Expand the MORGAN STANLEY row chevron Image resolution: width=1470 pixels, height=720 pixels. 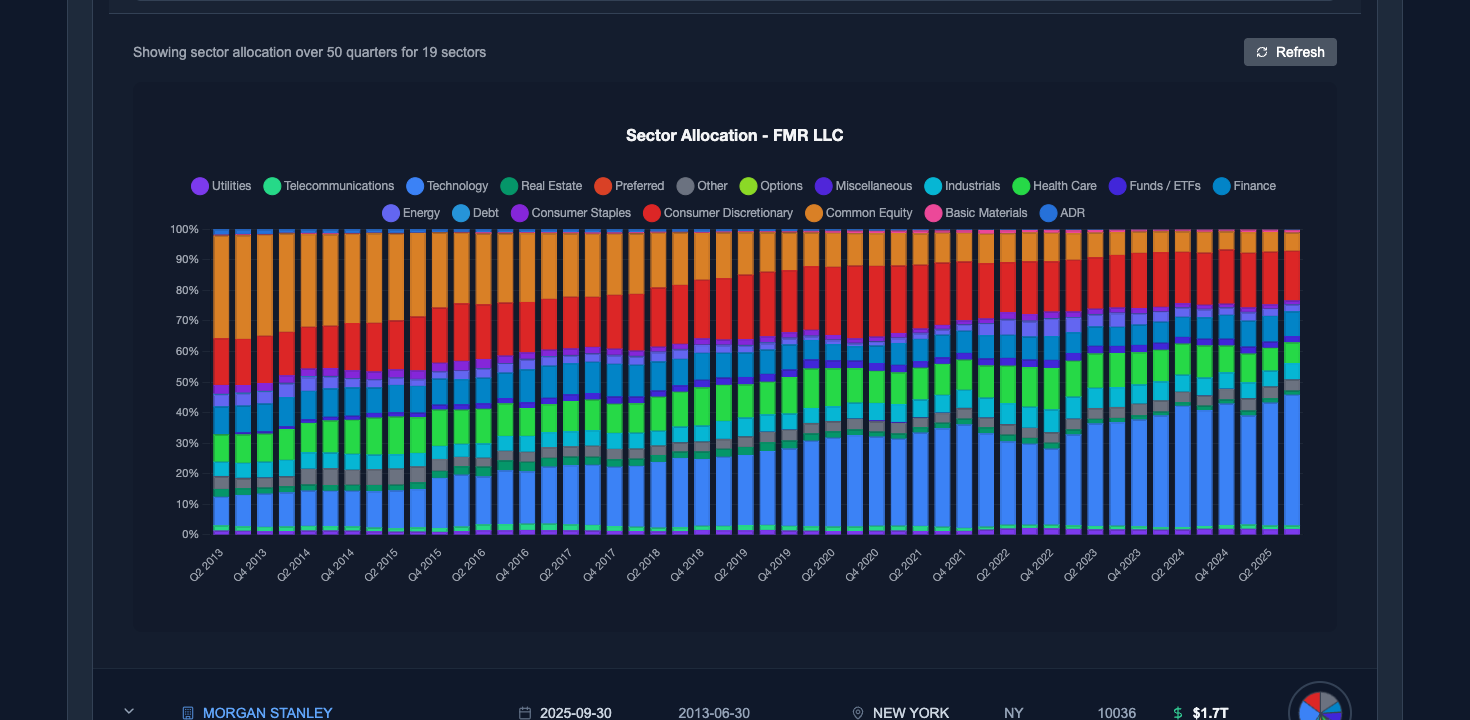[x=128, y=710]
